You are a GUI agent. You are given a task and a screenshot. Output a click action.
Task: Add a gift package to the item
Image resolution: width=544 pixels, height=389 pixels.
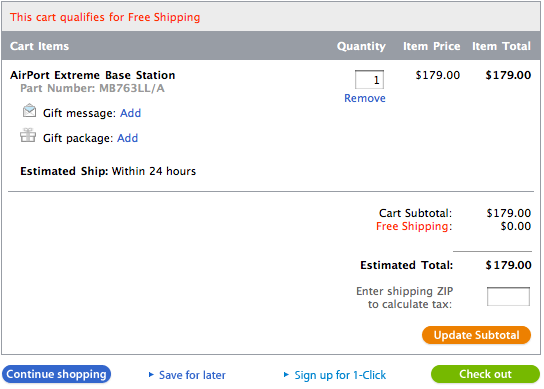pyautogui.click(x=128, y=138)
